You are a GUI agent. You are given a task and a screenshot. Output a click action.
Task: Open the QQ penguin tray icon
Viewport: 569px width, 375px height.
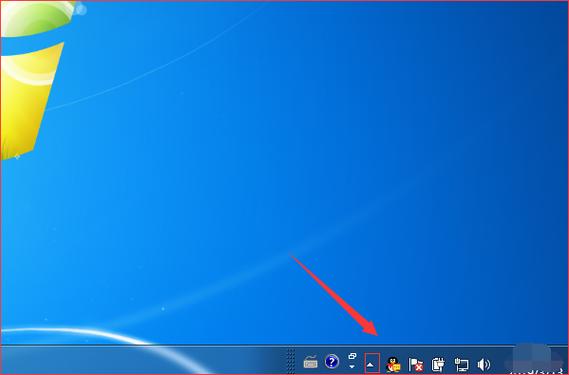[393, 364]
